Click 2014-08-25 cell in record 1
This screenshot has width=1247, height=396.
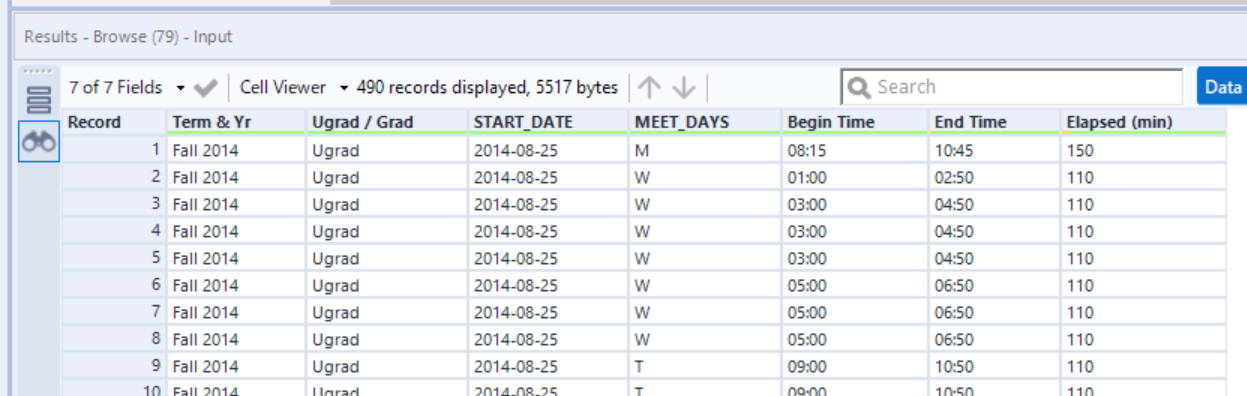[548, 150]
